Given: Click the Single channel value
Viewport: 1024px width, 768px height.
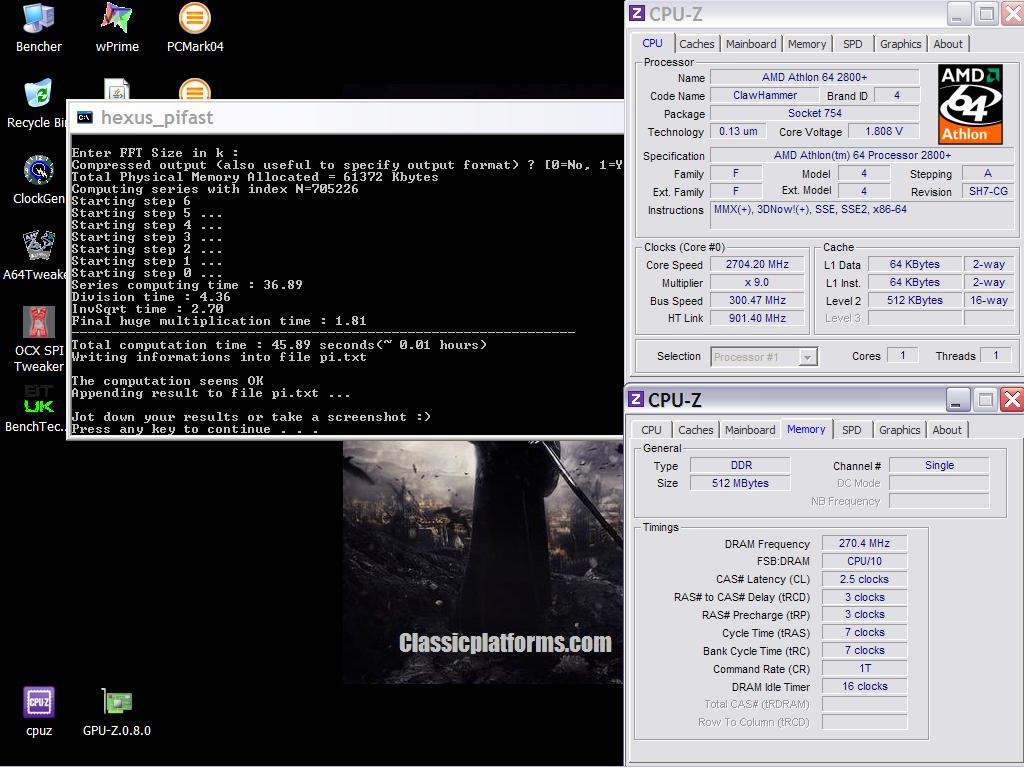Looking at the screenshot, I should pyautogui.click(x=939, y=466).
